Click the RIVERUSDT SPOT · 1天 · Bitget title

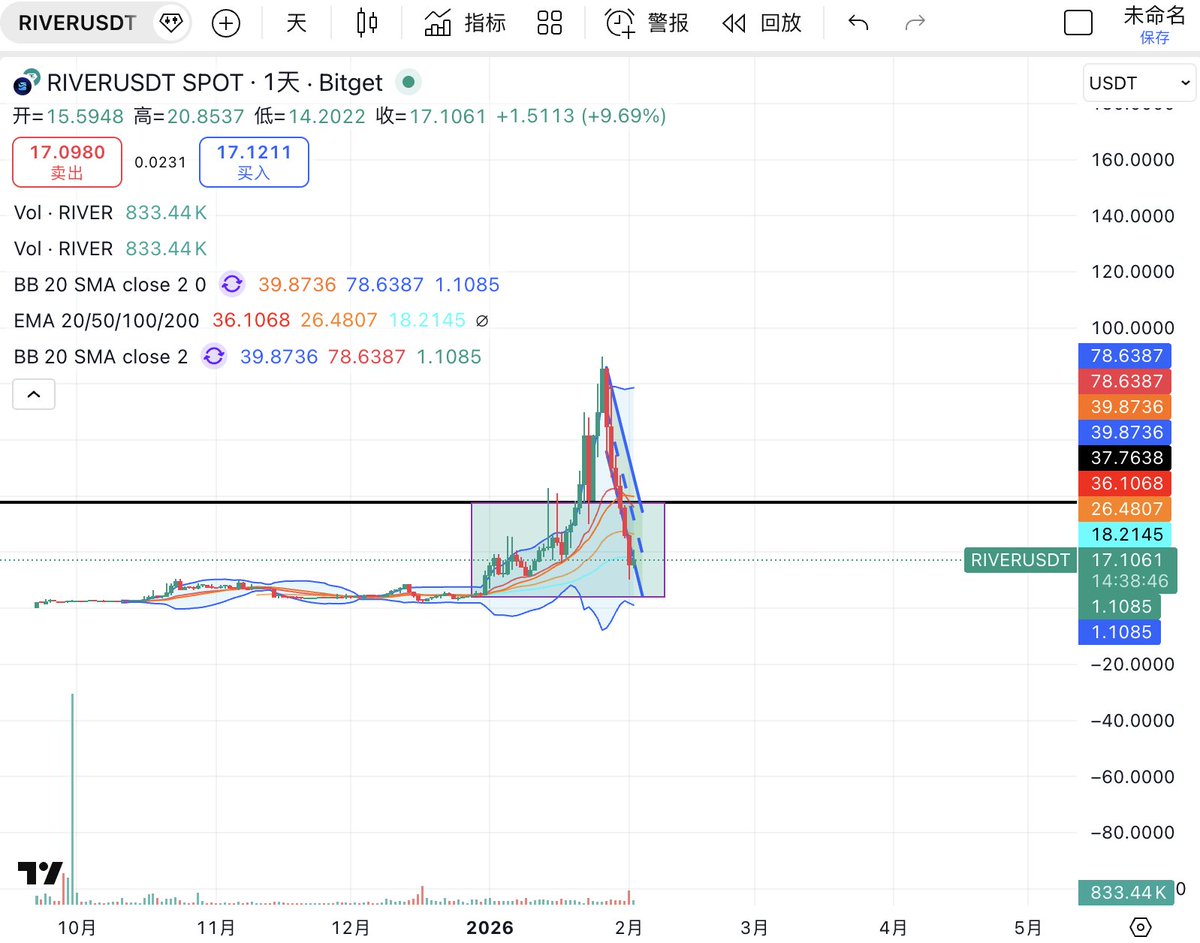click(217, 82)
